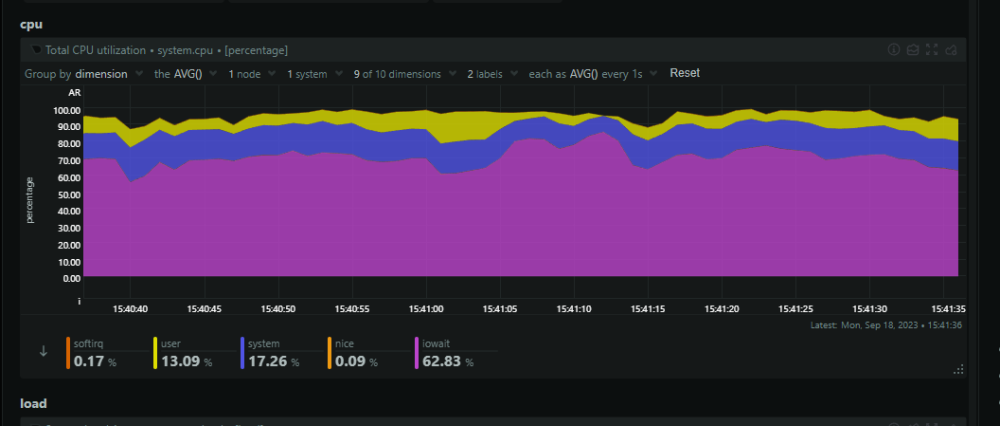Image resolution: width=1000 pixels, height=426 pixels.
Task: Click the 100.00 y-axis label
Action: click(67, 110)
